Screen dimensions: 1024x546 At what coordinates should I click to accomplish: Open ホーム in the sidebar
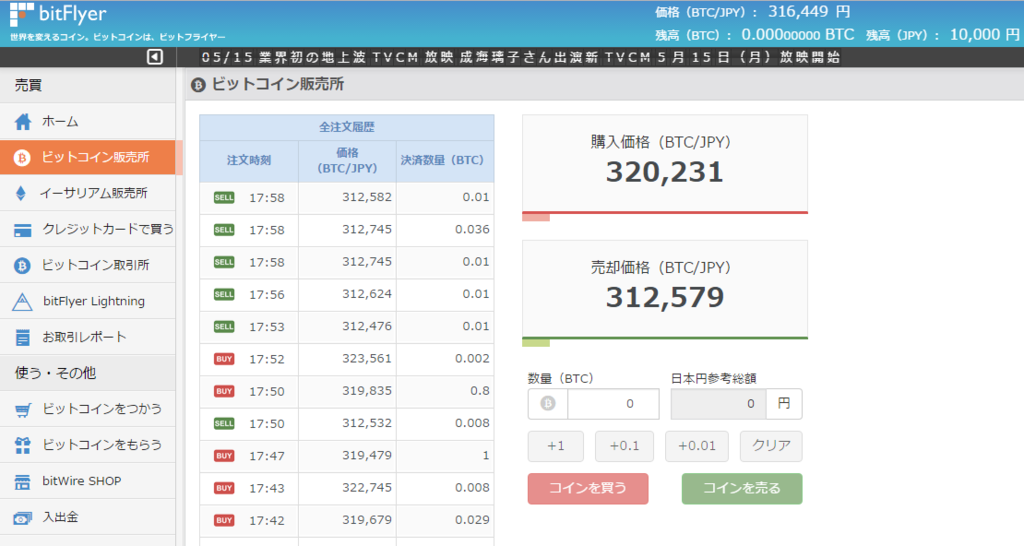tap(88, 121)
